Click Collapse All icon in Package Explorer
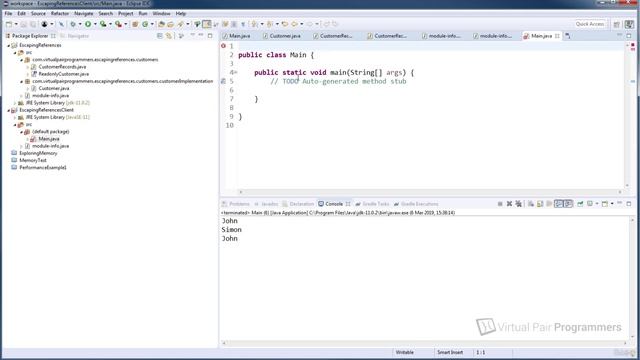640x360 pixels. 160,36
